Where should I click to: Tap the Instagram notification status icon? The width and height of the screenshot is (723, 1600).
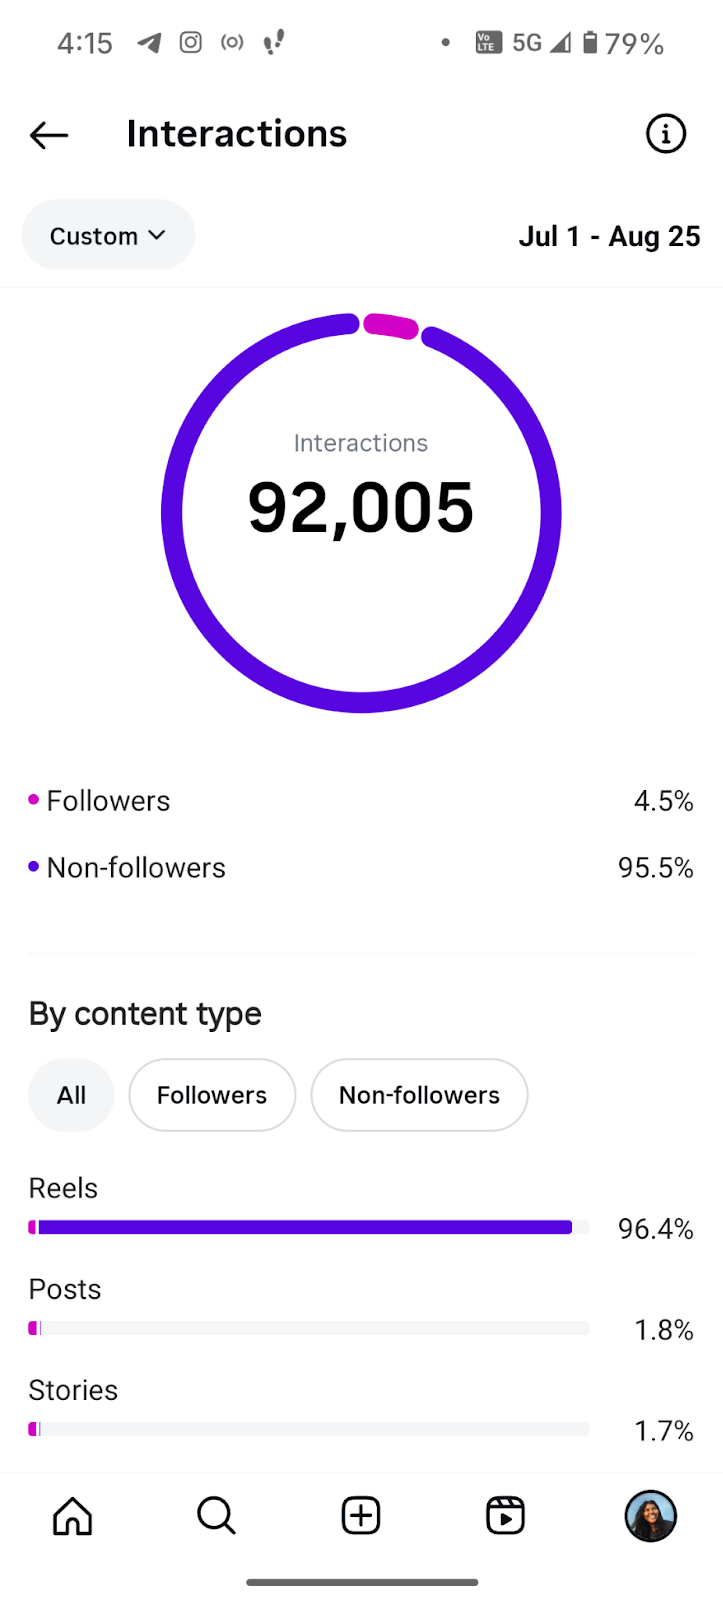191,42
